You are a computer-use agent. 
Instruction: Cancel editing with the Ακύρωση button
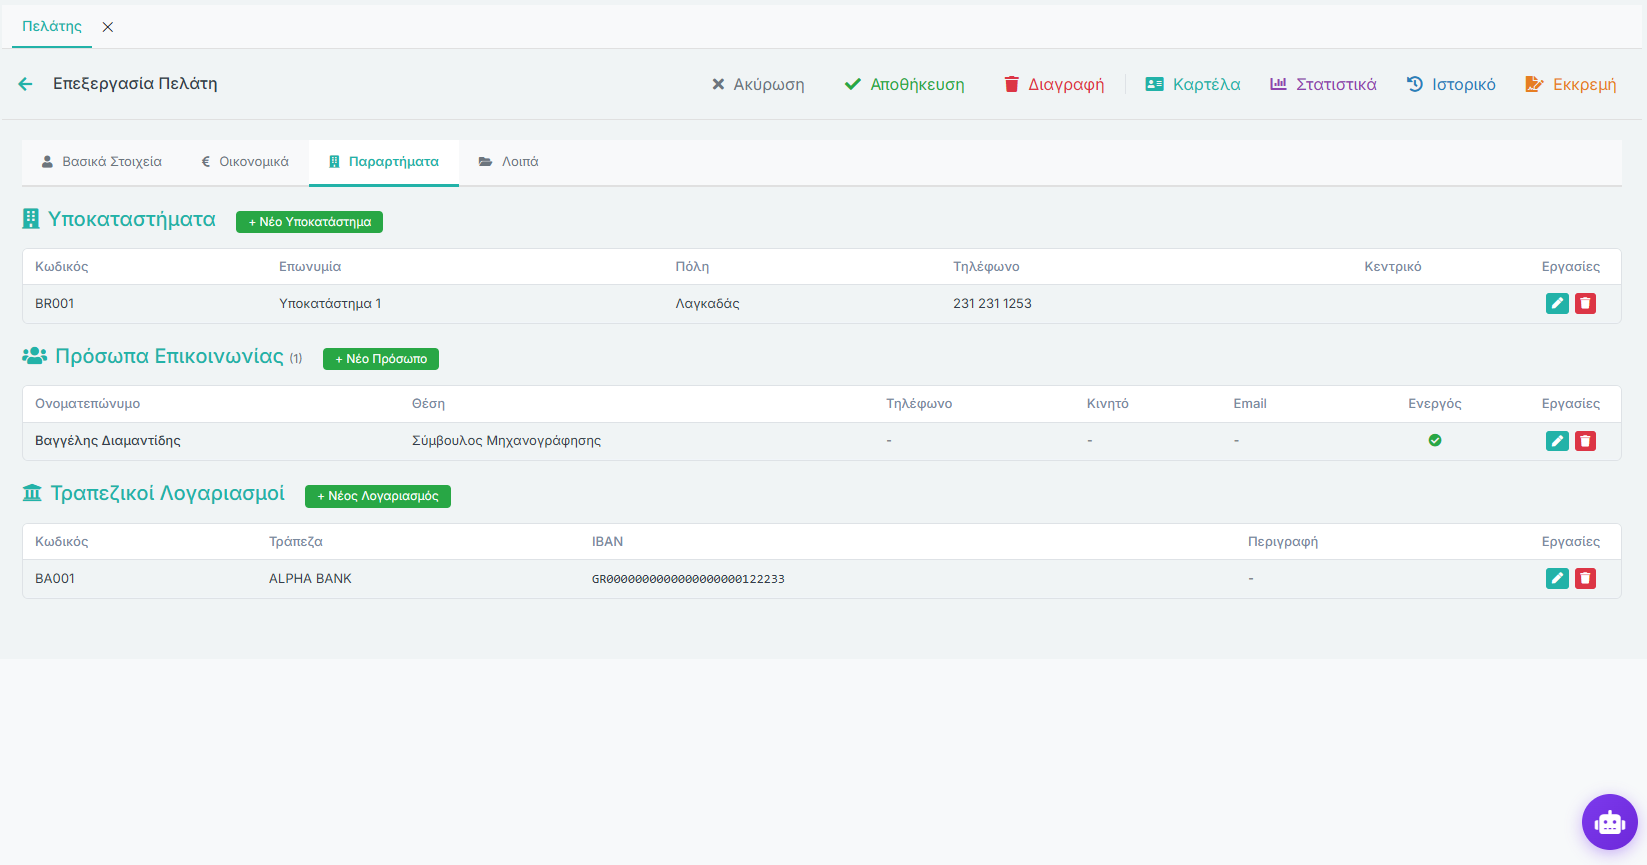coord(758,84)
